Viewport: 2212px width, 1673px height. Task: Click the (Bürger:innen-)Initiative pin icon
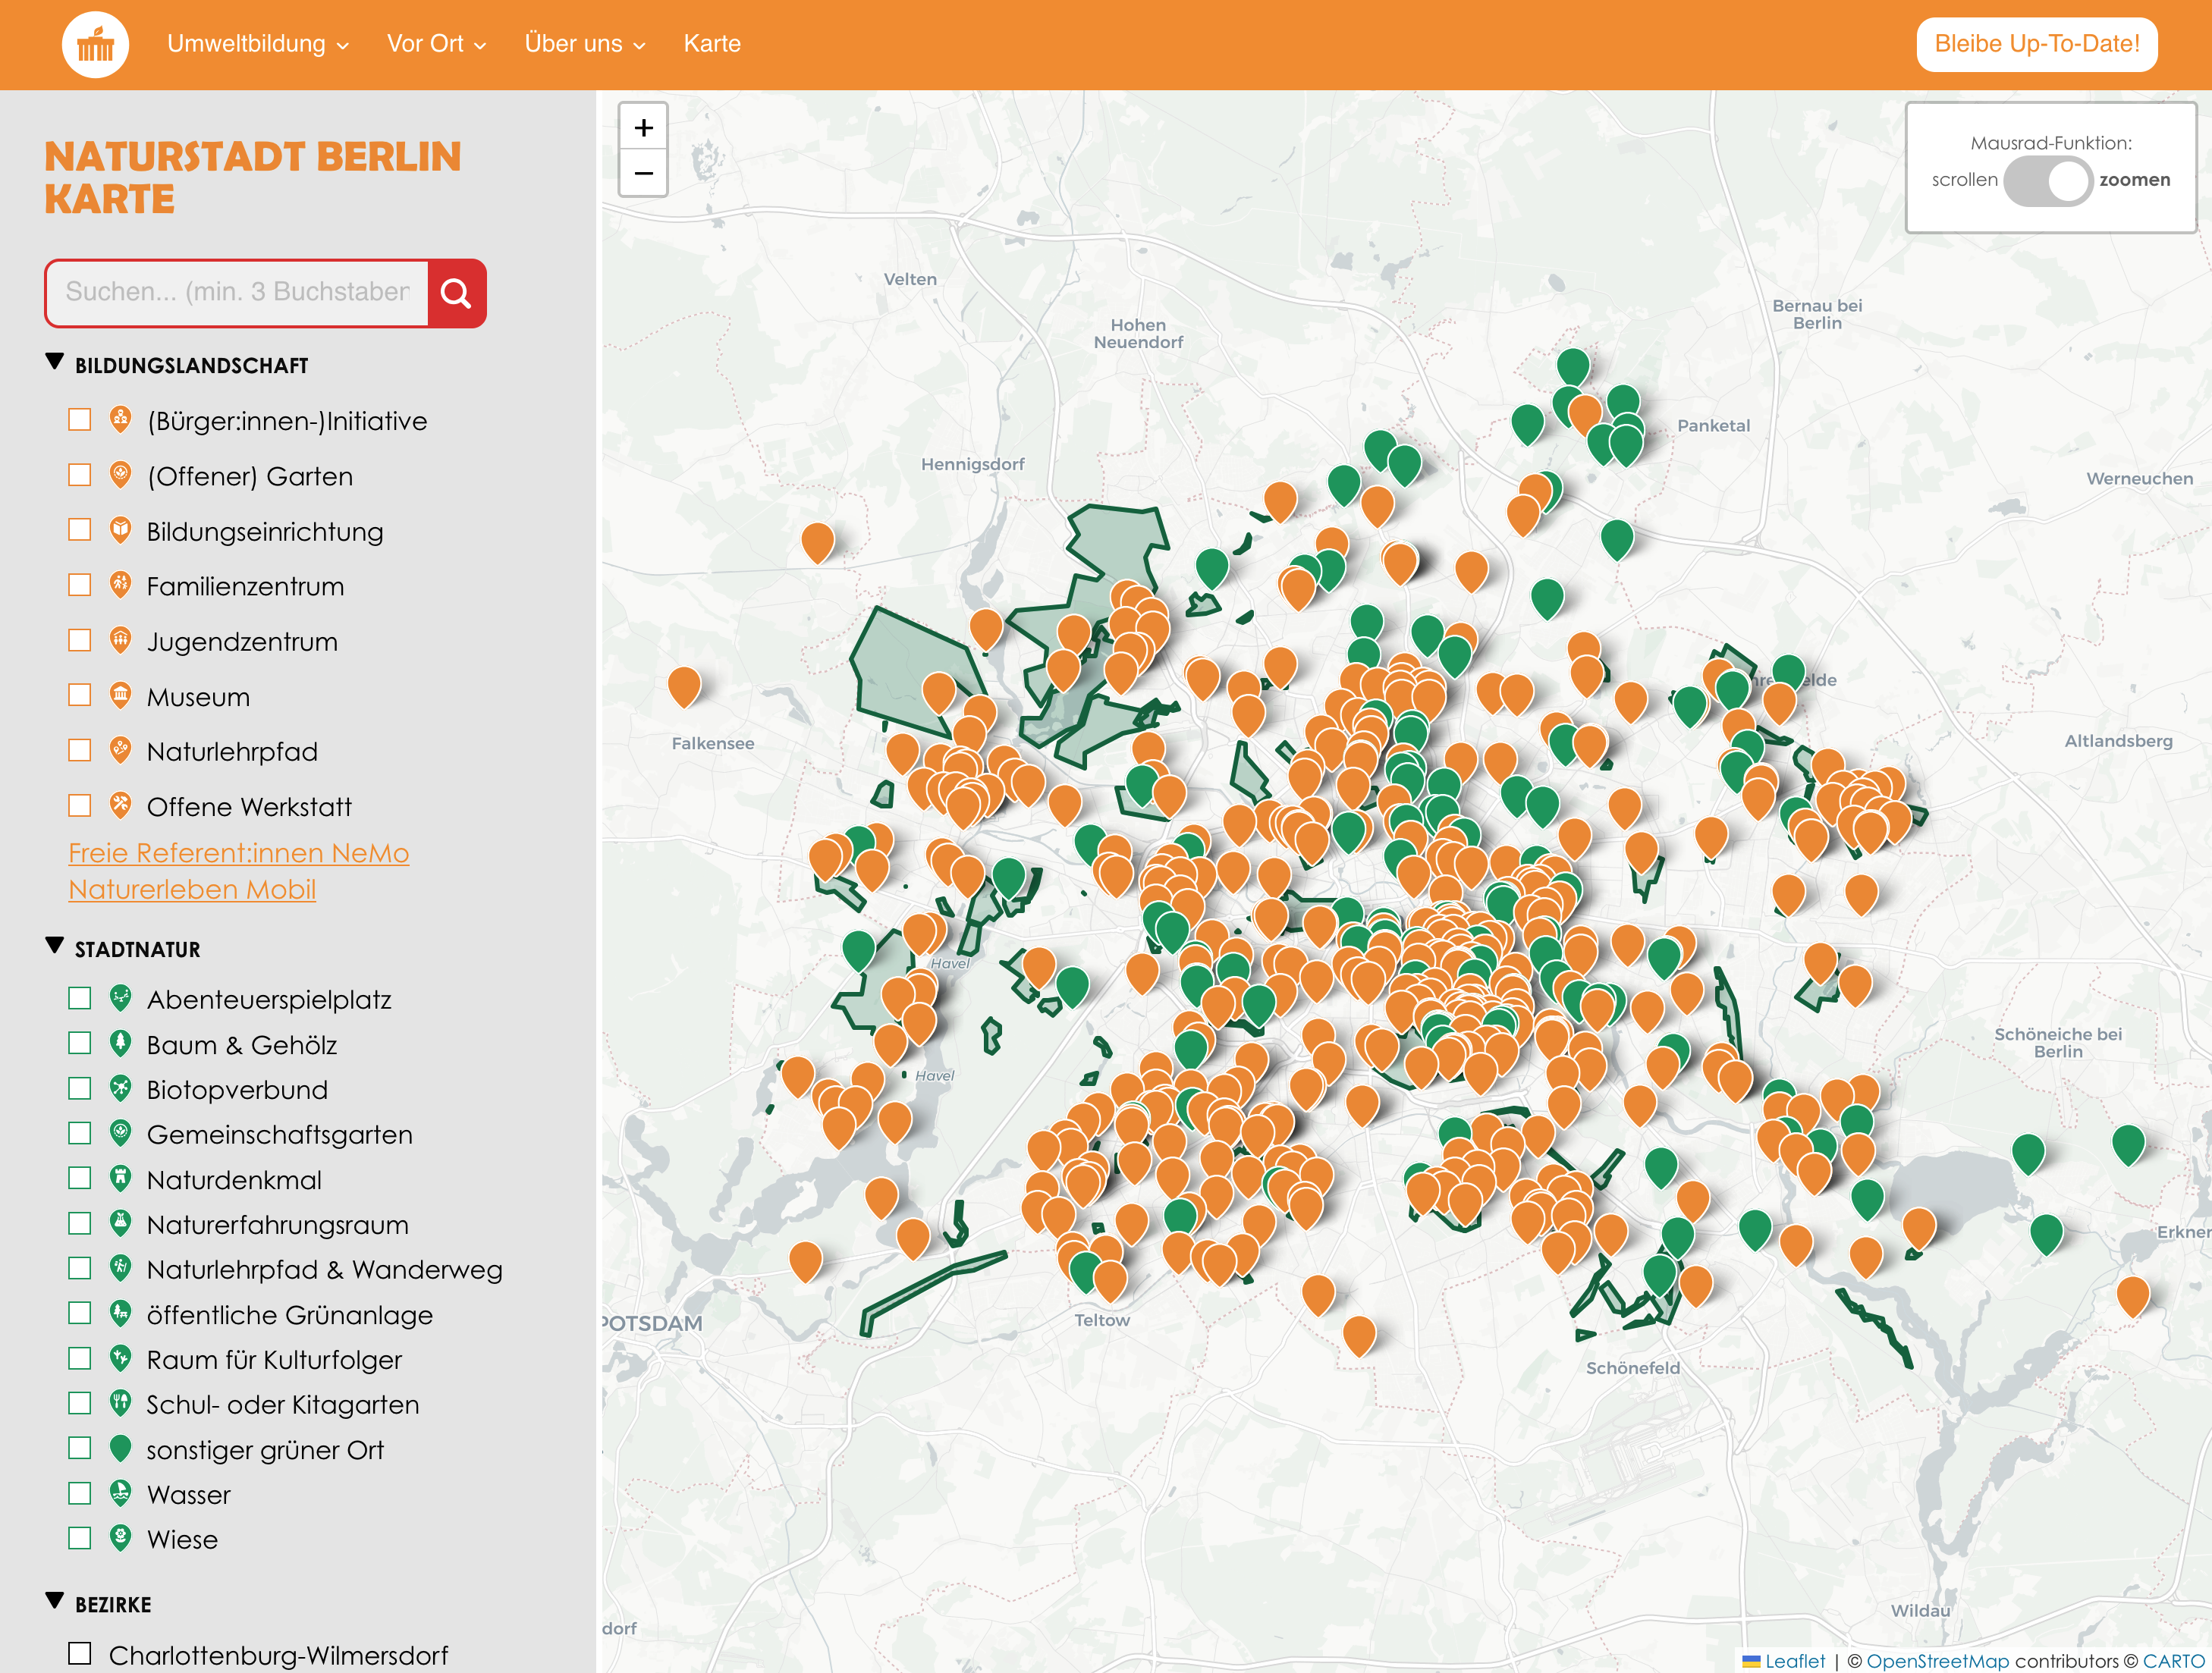(120, 420)
